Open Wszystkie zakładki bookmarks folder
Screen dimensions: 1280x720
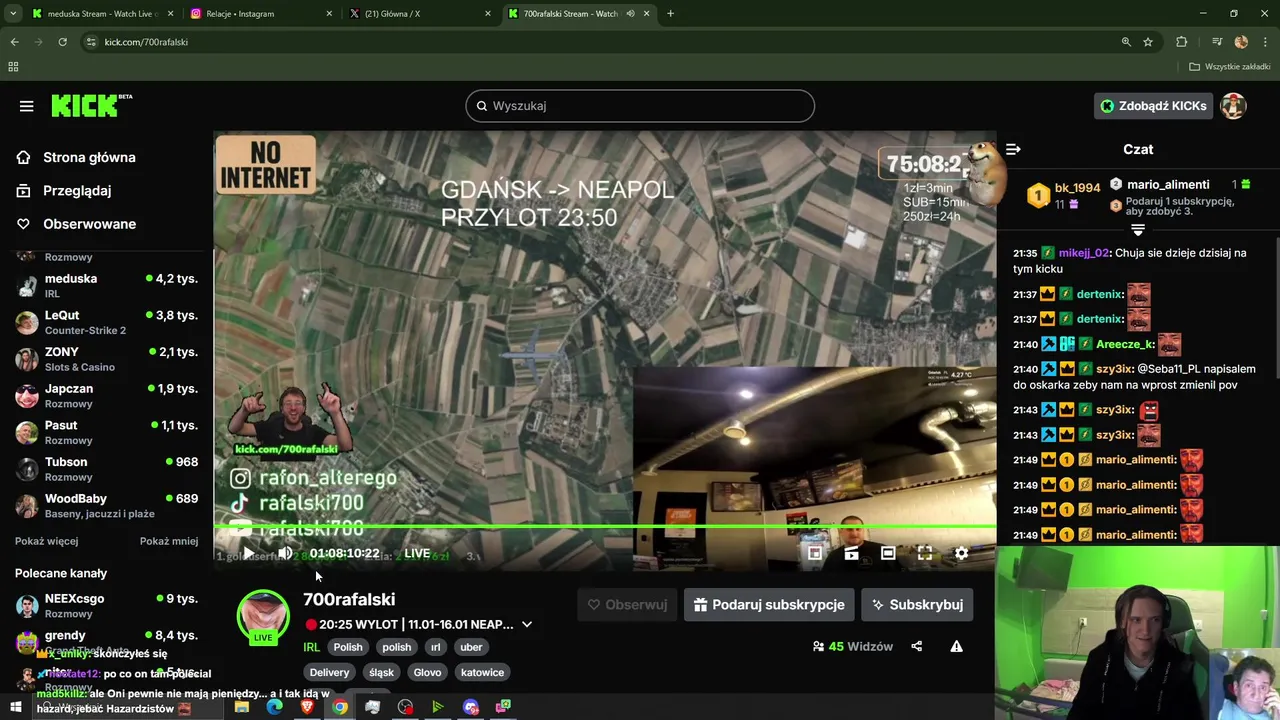click(x=1229, y=67)
